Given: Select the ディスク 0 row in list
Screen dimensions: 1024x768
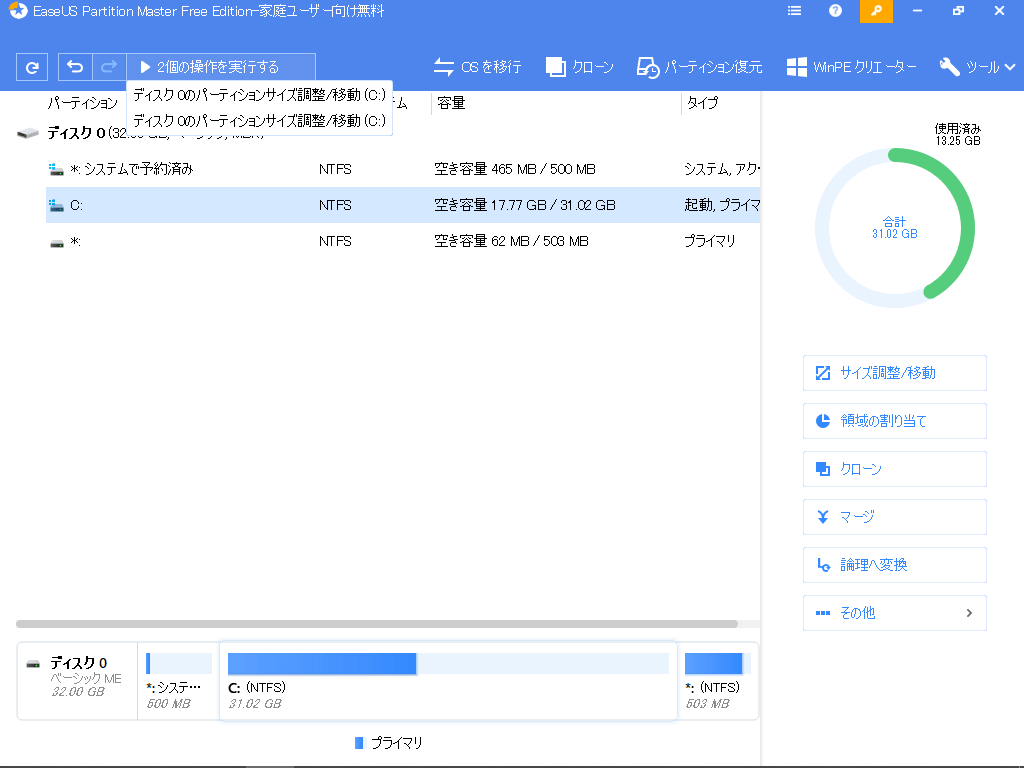Looking at the screenshot, I should tap(388, 133).
